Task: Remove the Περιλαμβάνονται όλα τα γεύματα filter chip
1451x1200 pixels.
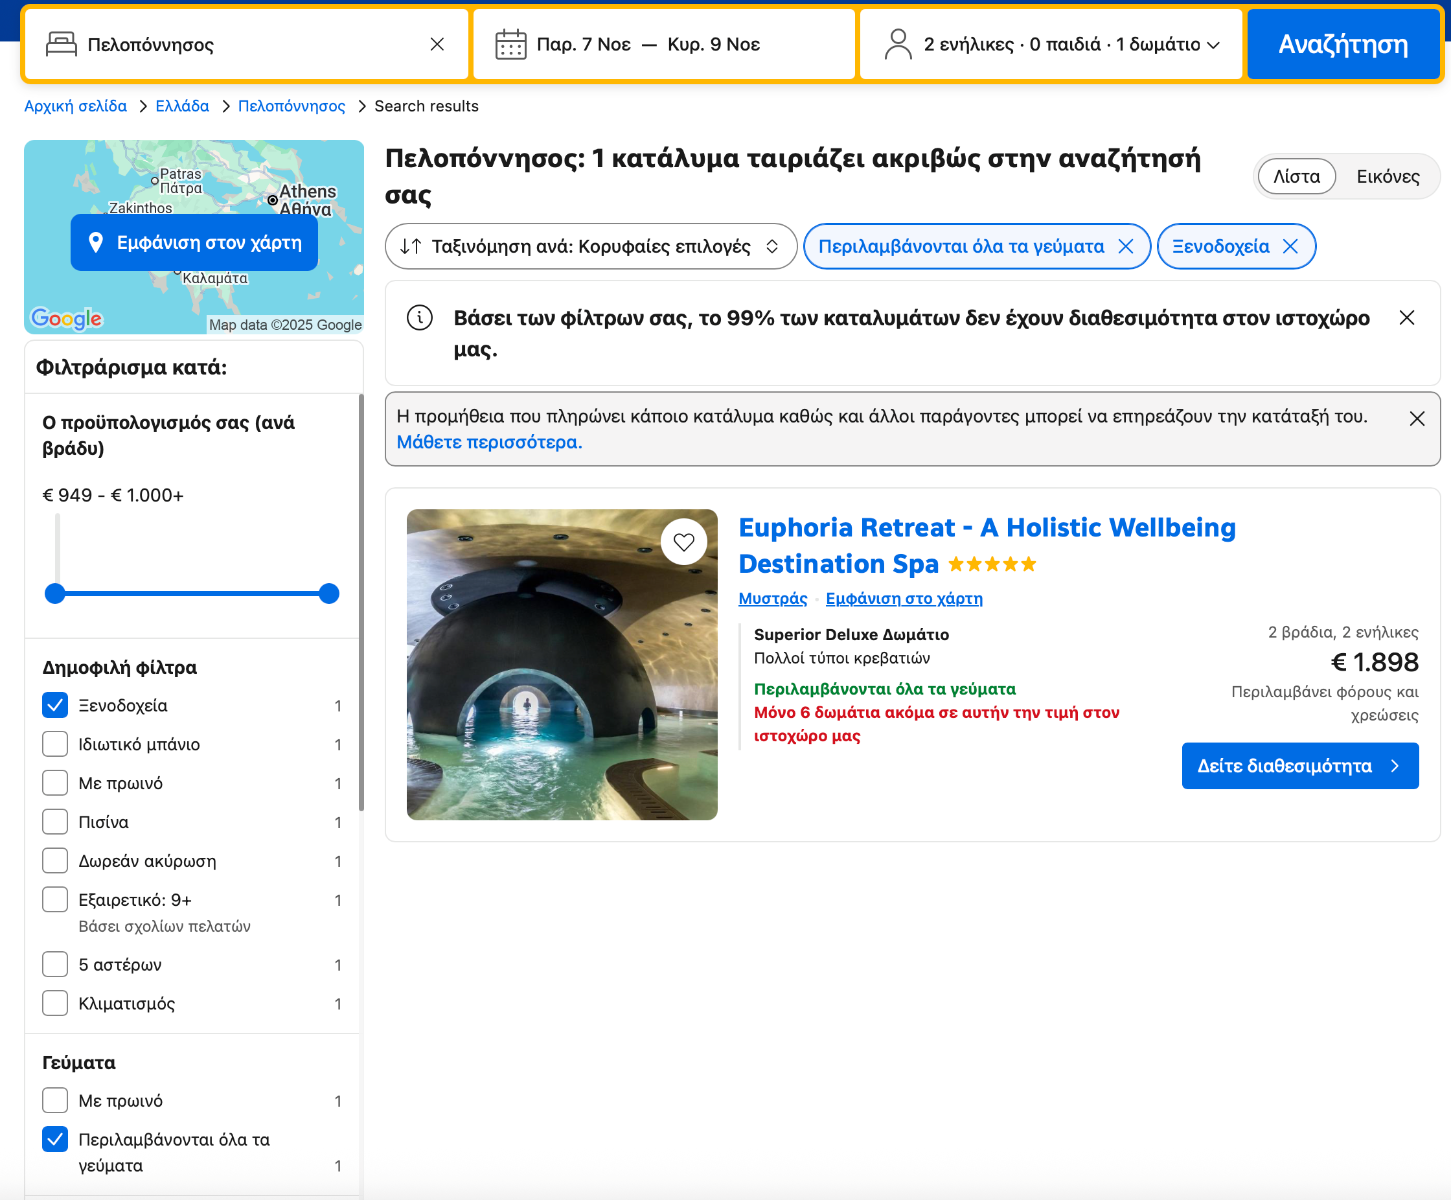Action: [x=1126, y=246]
